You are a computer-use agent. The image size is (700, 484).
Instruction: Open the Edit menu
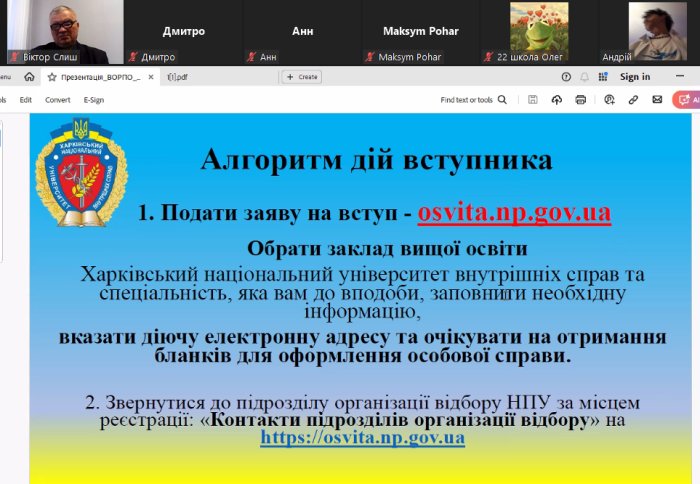(26, 100)
